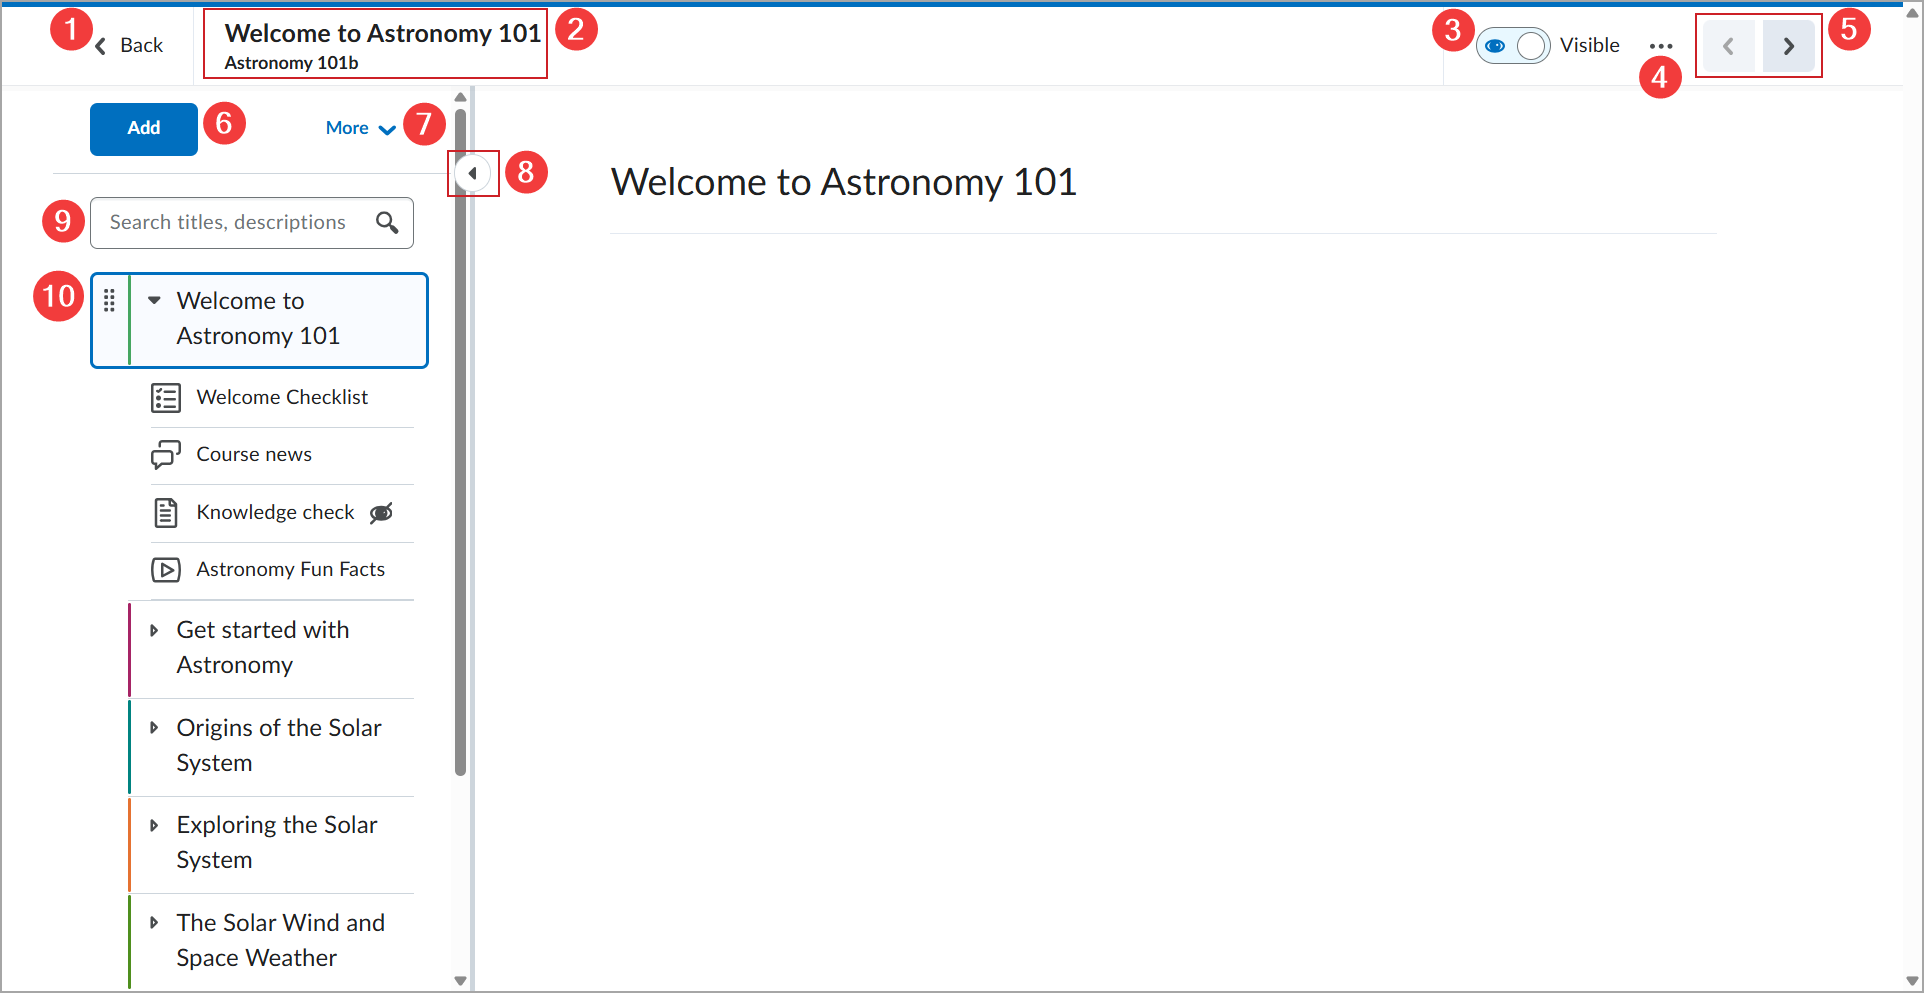1924x993 pixels.
Task: Click the Course news discussion icon
Action: [166, 455]
